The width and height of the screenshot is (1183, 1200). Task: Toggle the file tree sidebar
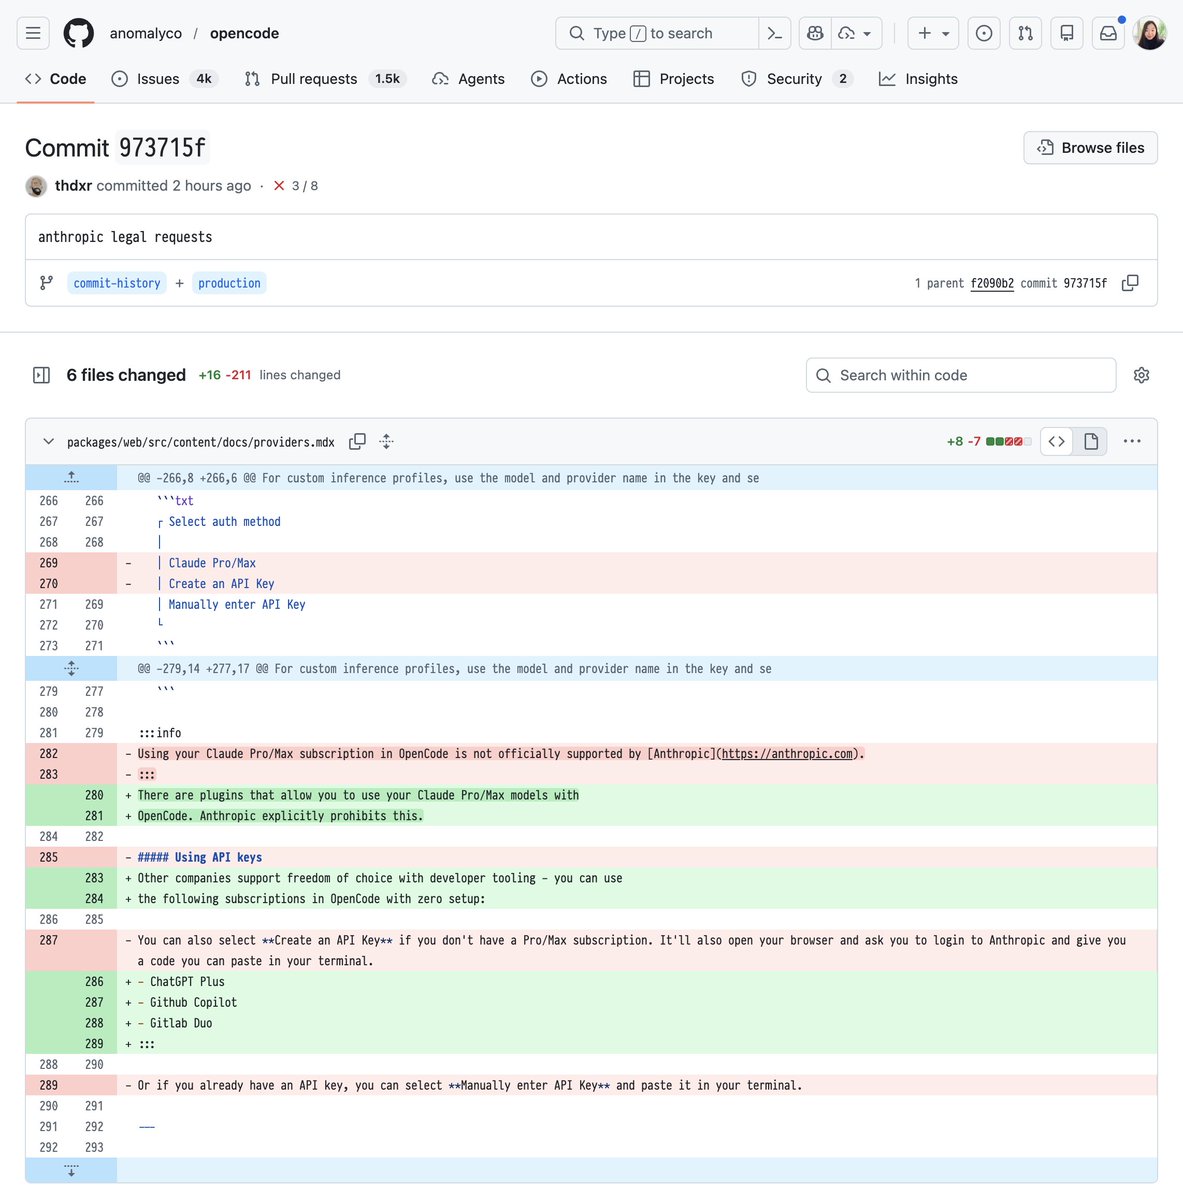coord(42,375)
